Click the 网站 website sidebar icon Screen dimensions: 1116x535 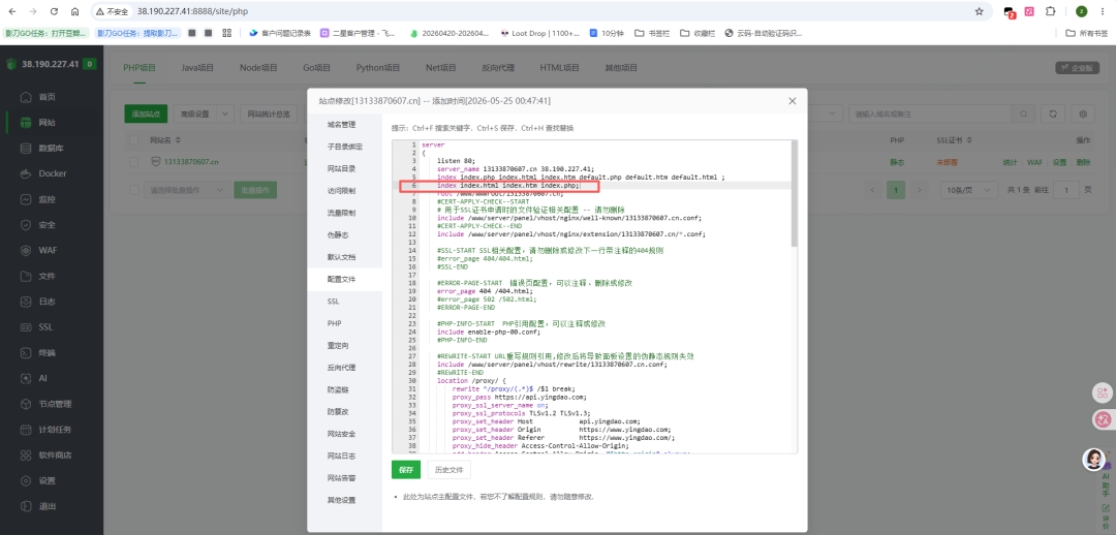26,122
